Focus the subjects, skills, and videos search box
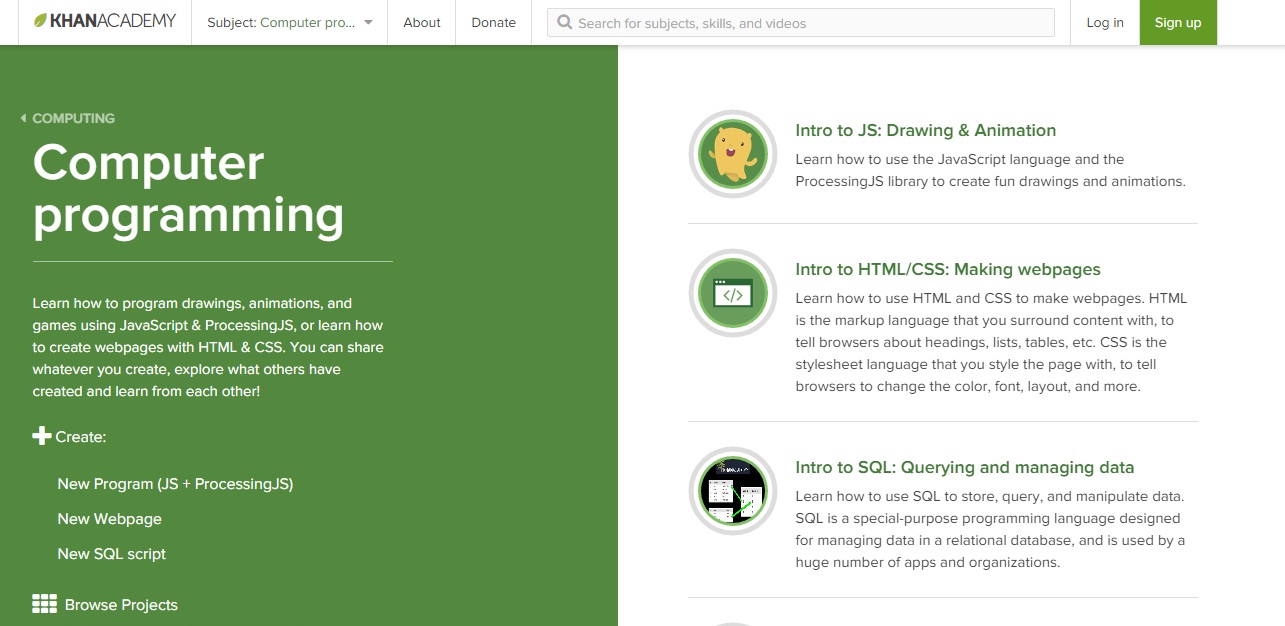The width and height of the screenshot is (1285, 626). tap(800, 22)
